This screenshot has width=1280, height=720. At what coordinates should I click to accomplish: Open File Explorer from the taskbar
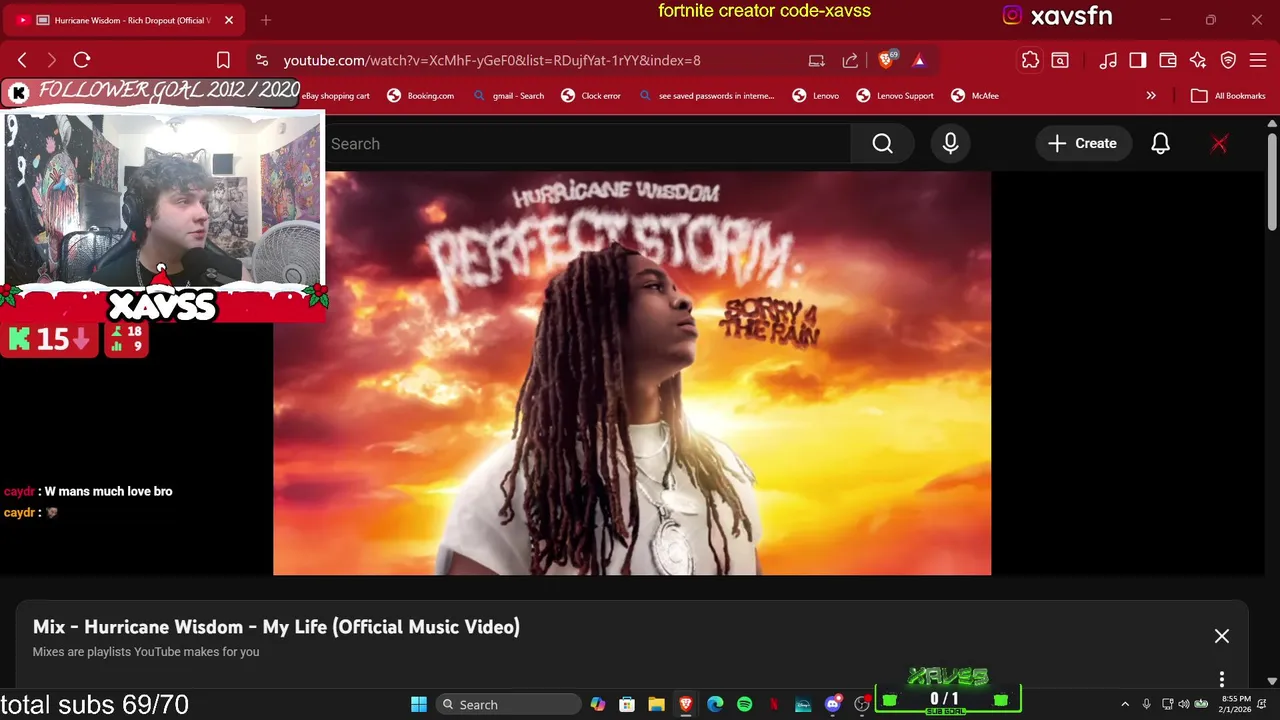point(656,704)
